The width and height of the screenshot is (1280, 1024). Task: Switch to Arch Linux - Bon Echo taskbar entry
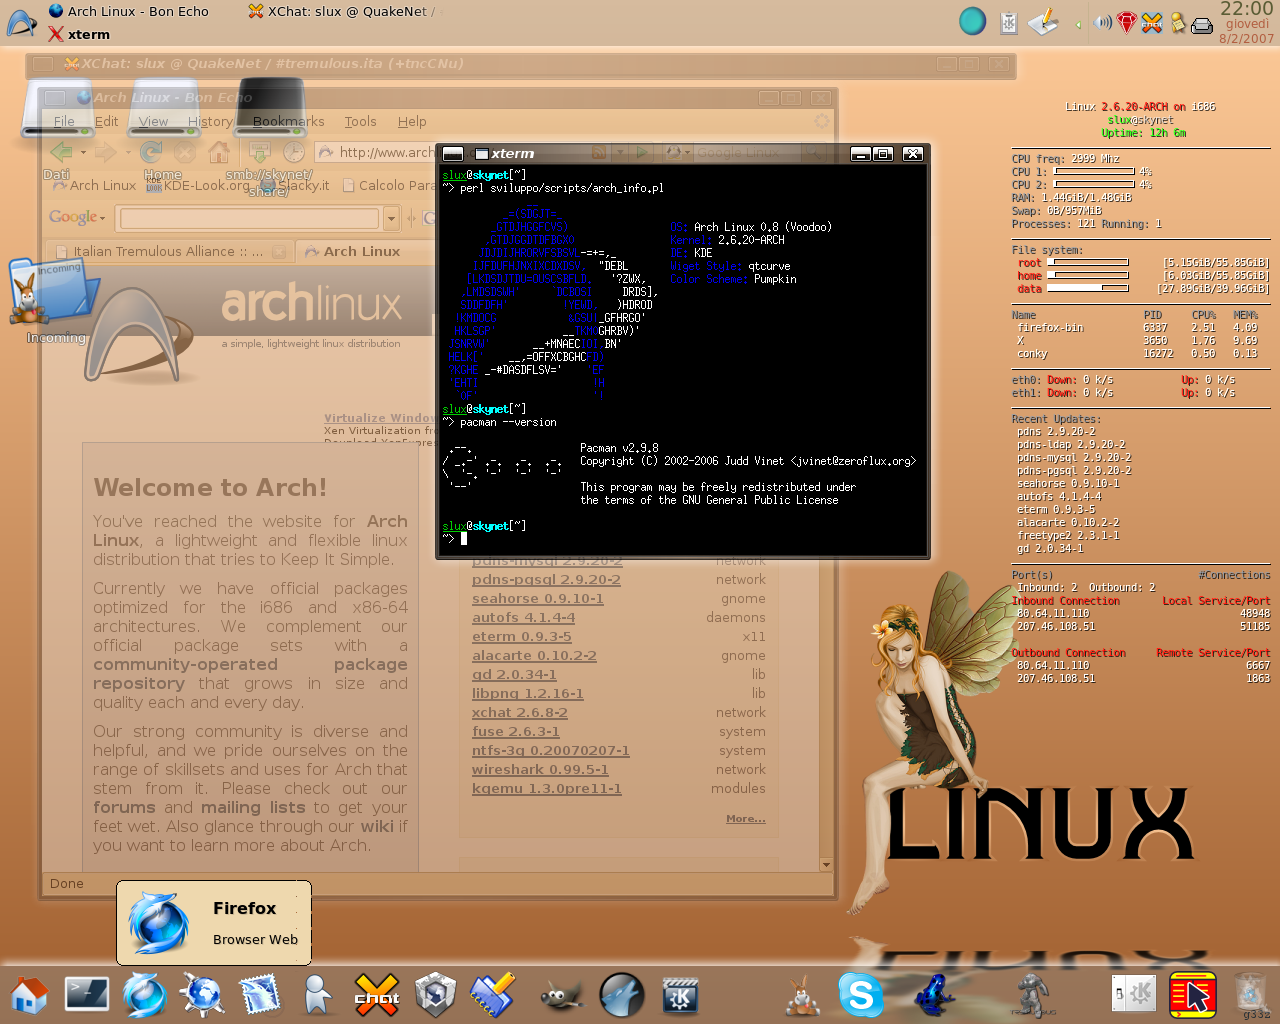[x=130, y=11]
